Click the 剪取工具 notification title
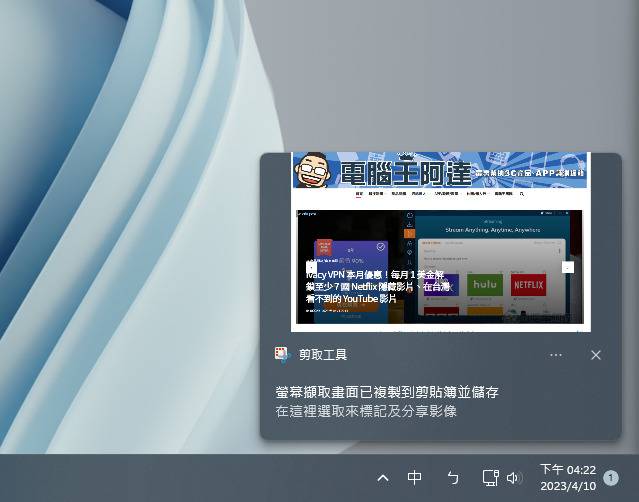Screen dimensions: 639x502 322,355
